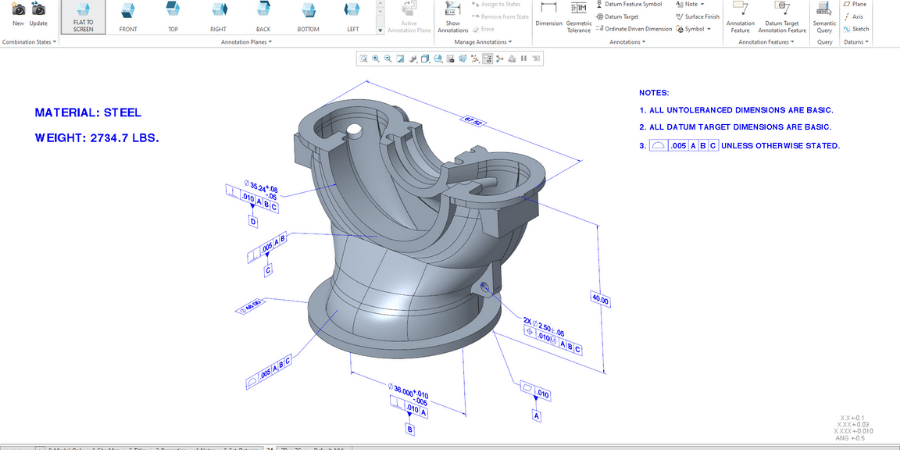Expand the Combination States group menu

click(x=55, y=42)
